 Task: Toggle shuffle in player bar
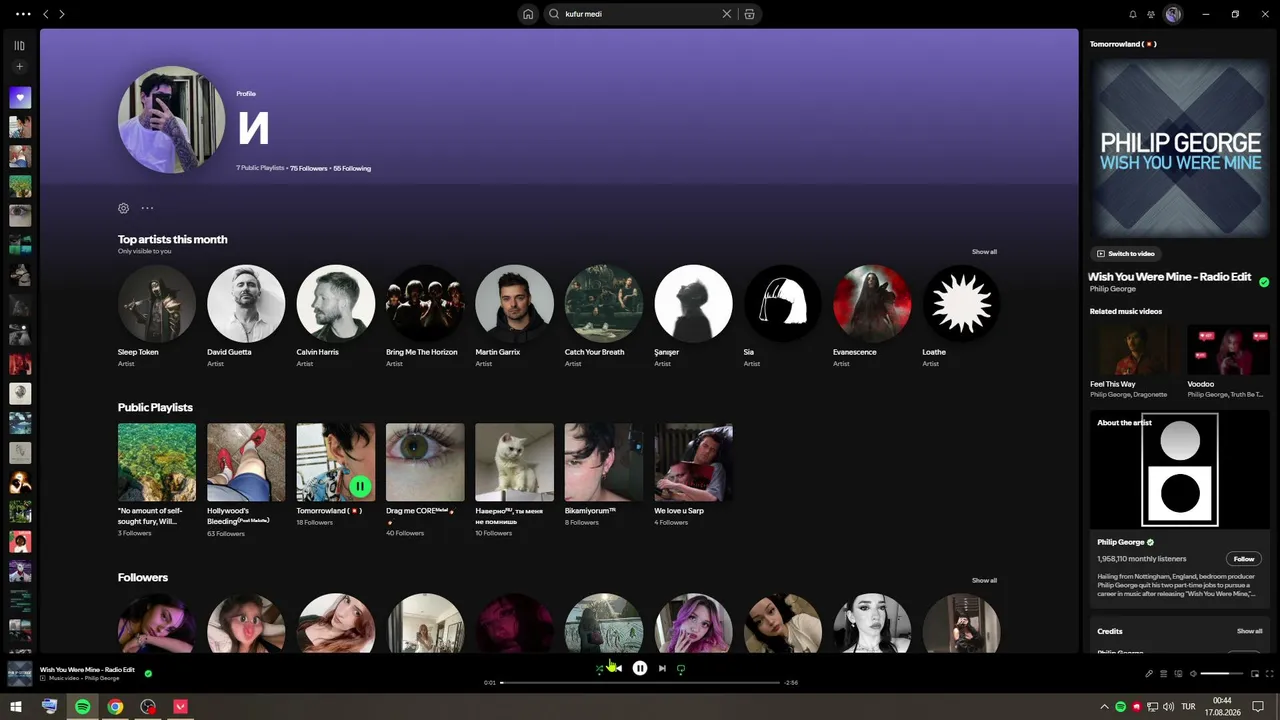click(599, 668)
